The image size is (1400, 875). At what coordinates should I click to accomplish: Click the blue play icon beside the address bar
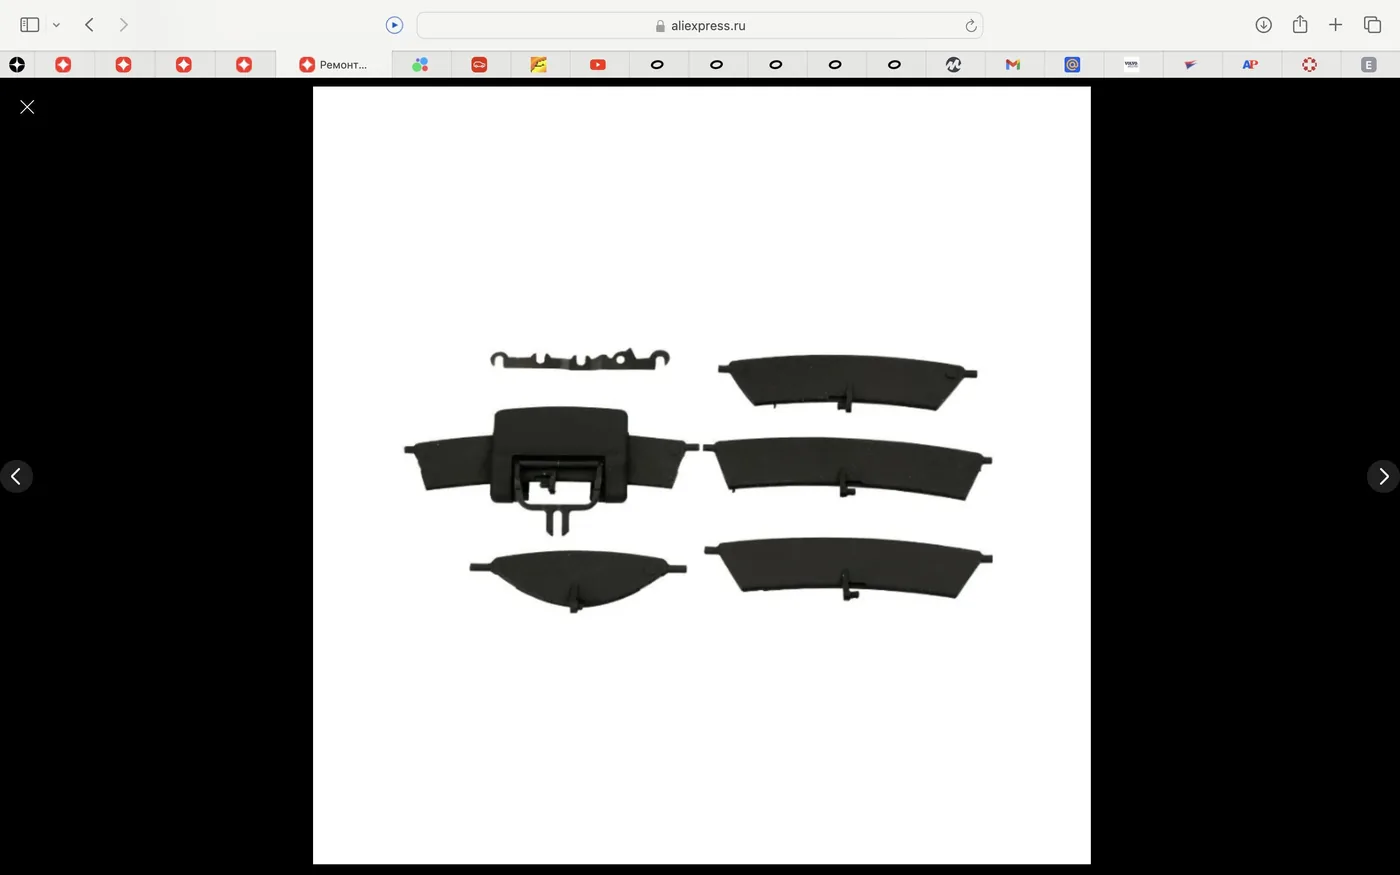click(x=395, y=25)
